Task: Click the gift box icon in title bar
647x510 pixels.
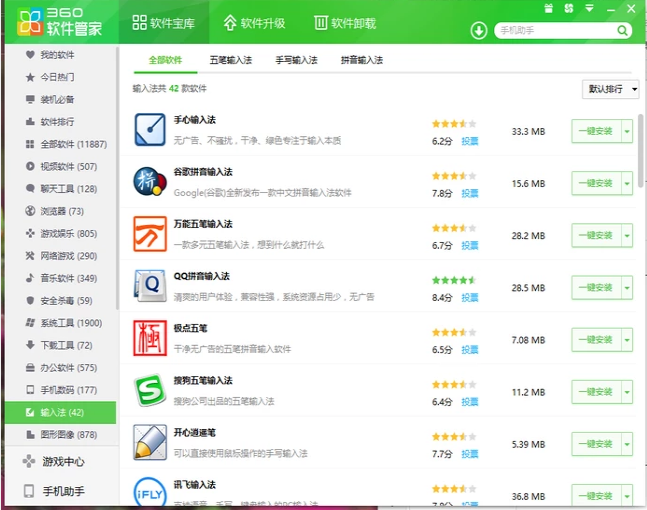Action: point(547,8)
